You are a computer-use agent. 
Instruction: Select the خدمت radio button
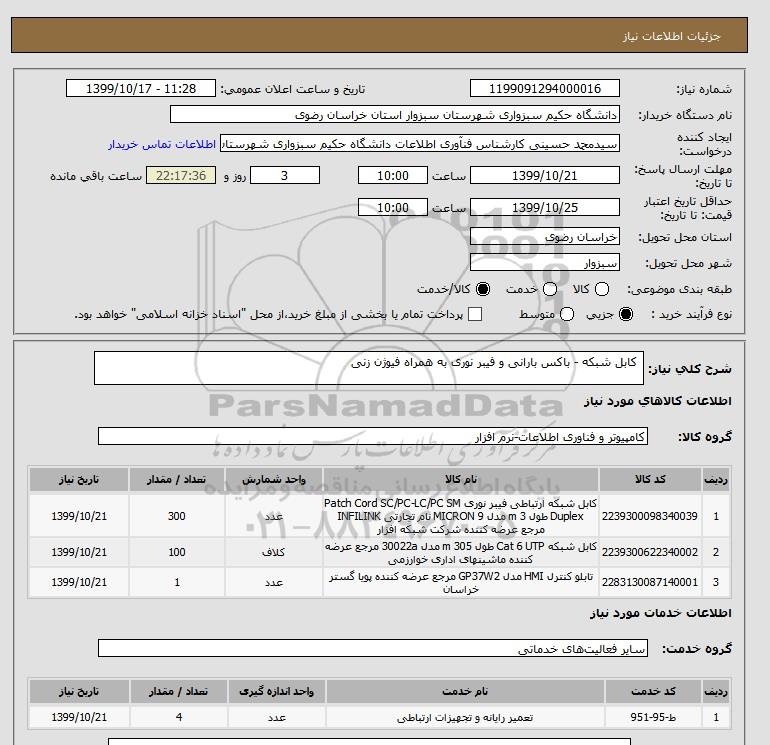point(550,289)
